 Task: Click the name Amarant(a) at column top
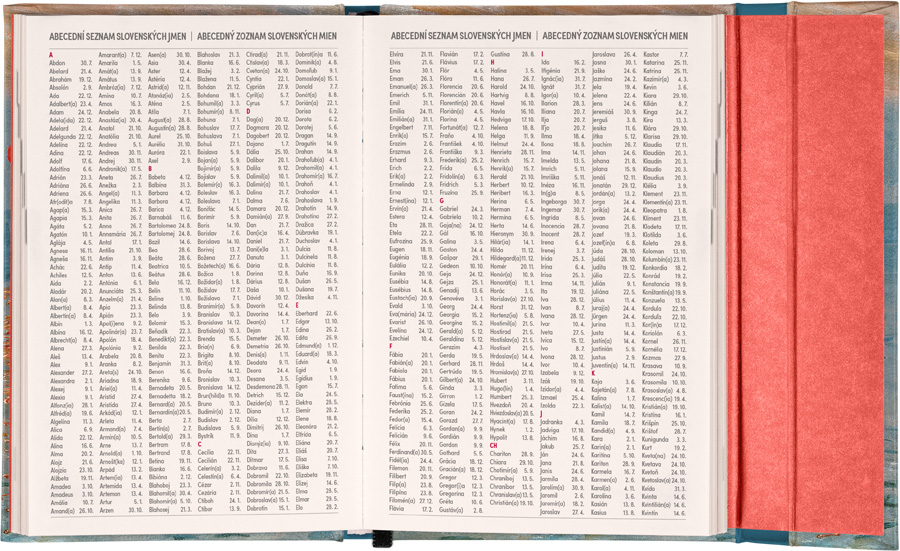[112, 53]
